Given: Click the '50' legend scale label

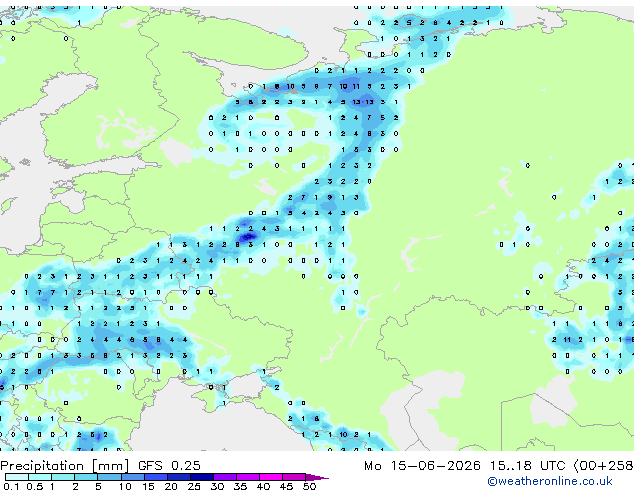Looking at the screenshot, I should click(x=309, y=486).
